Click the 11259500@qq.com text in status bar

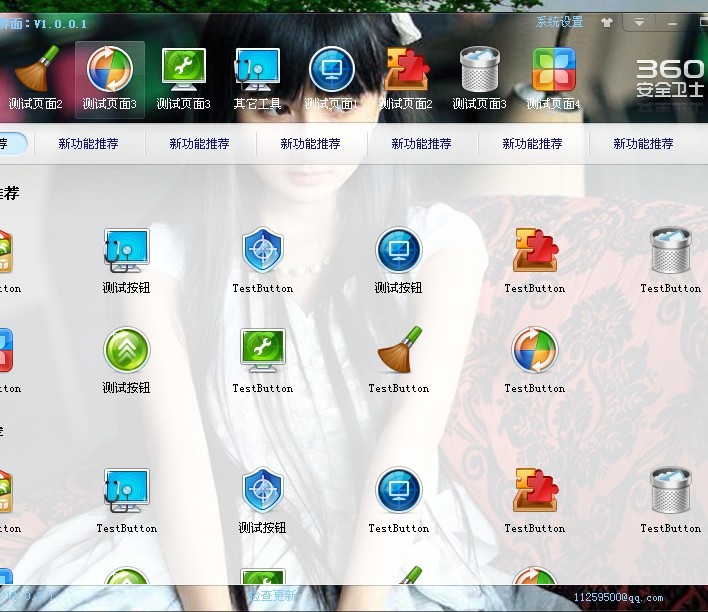(x=619, y=598)
